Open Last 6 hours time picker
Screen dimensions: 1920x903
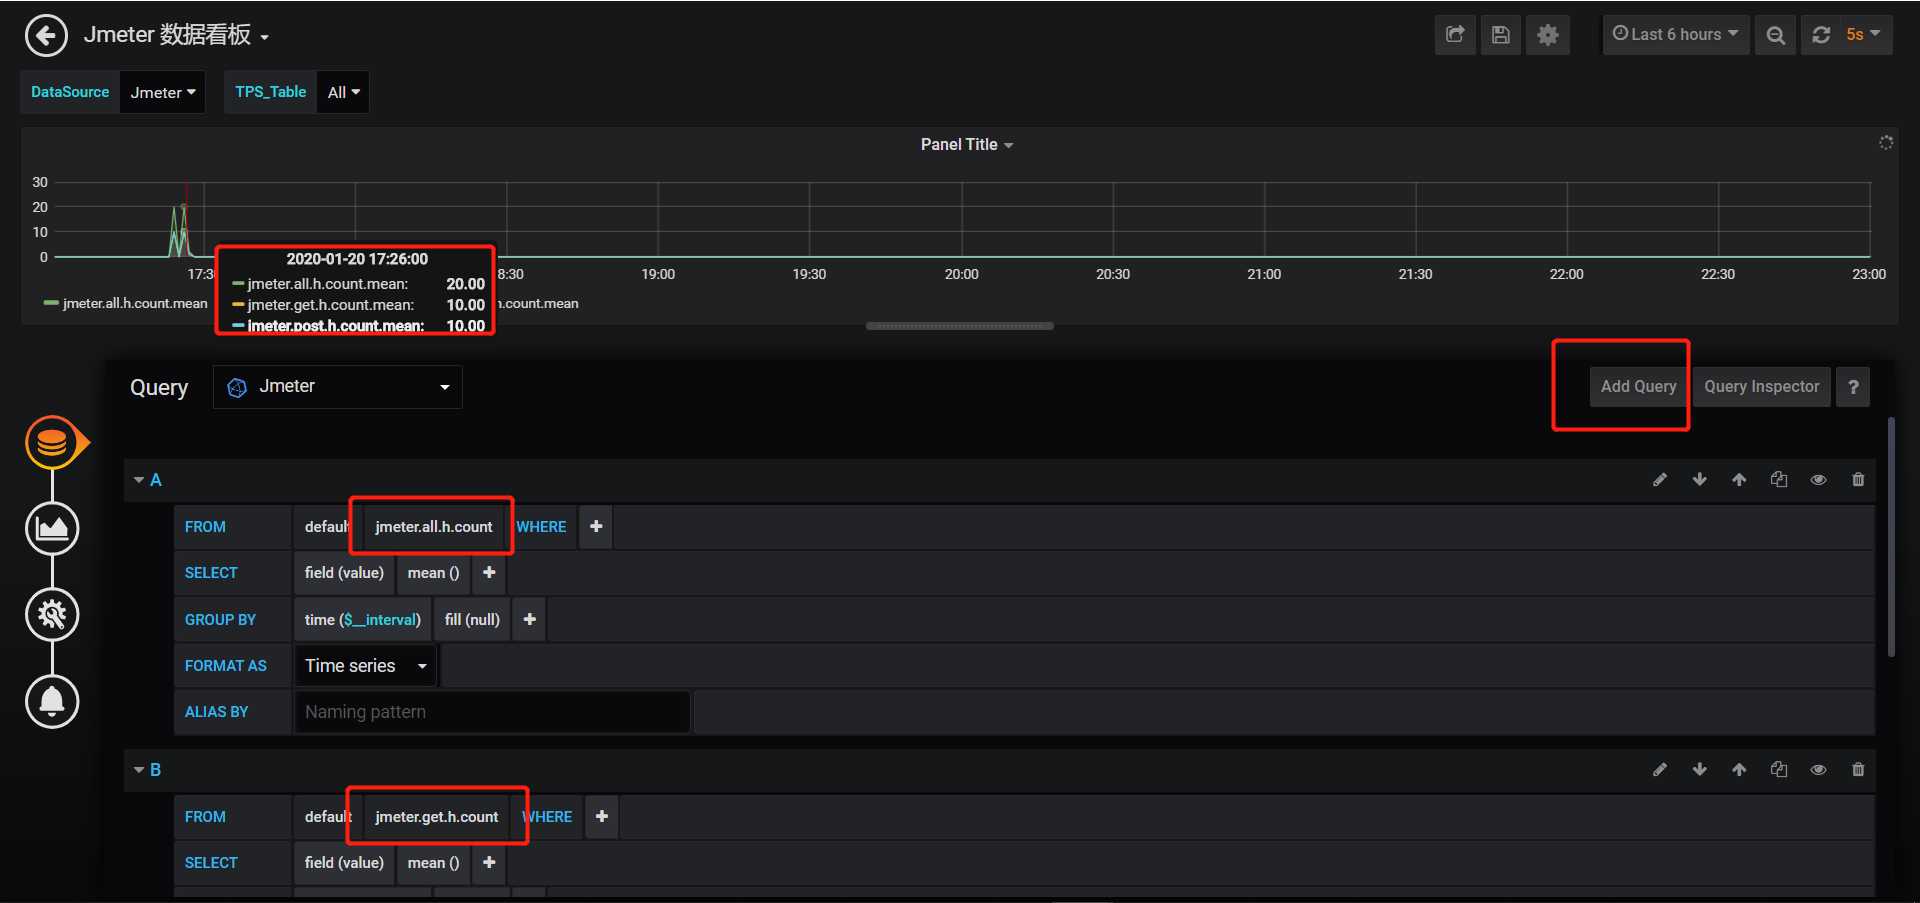(1676, 35)
